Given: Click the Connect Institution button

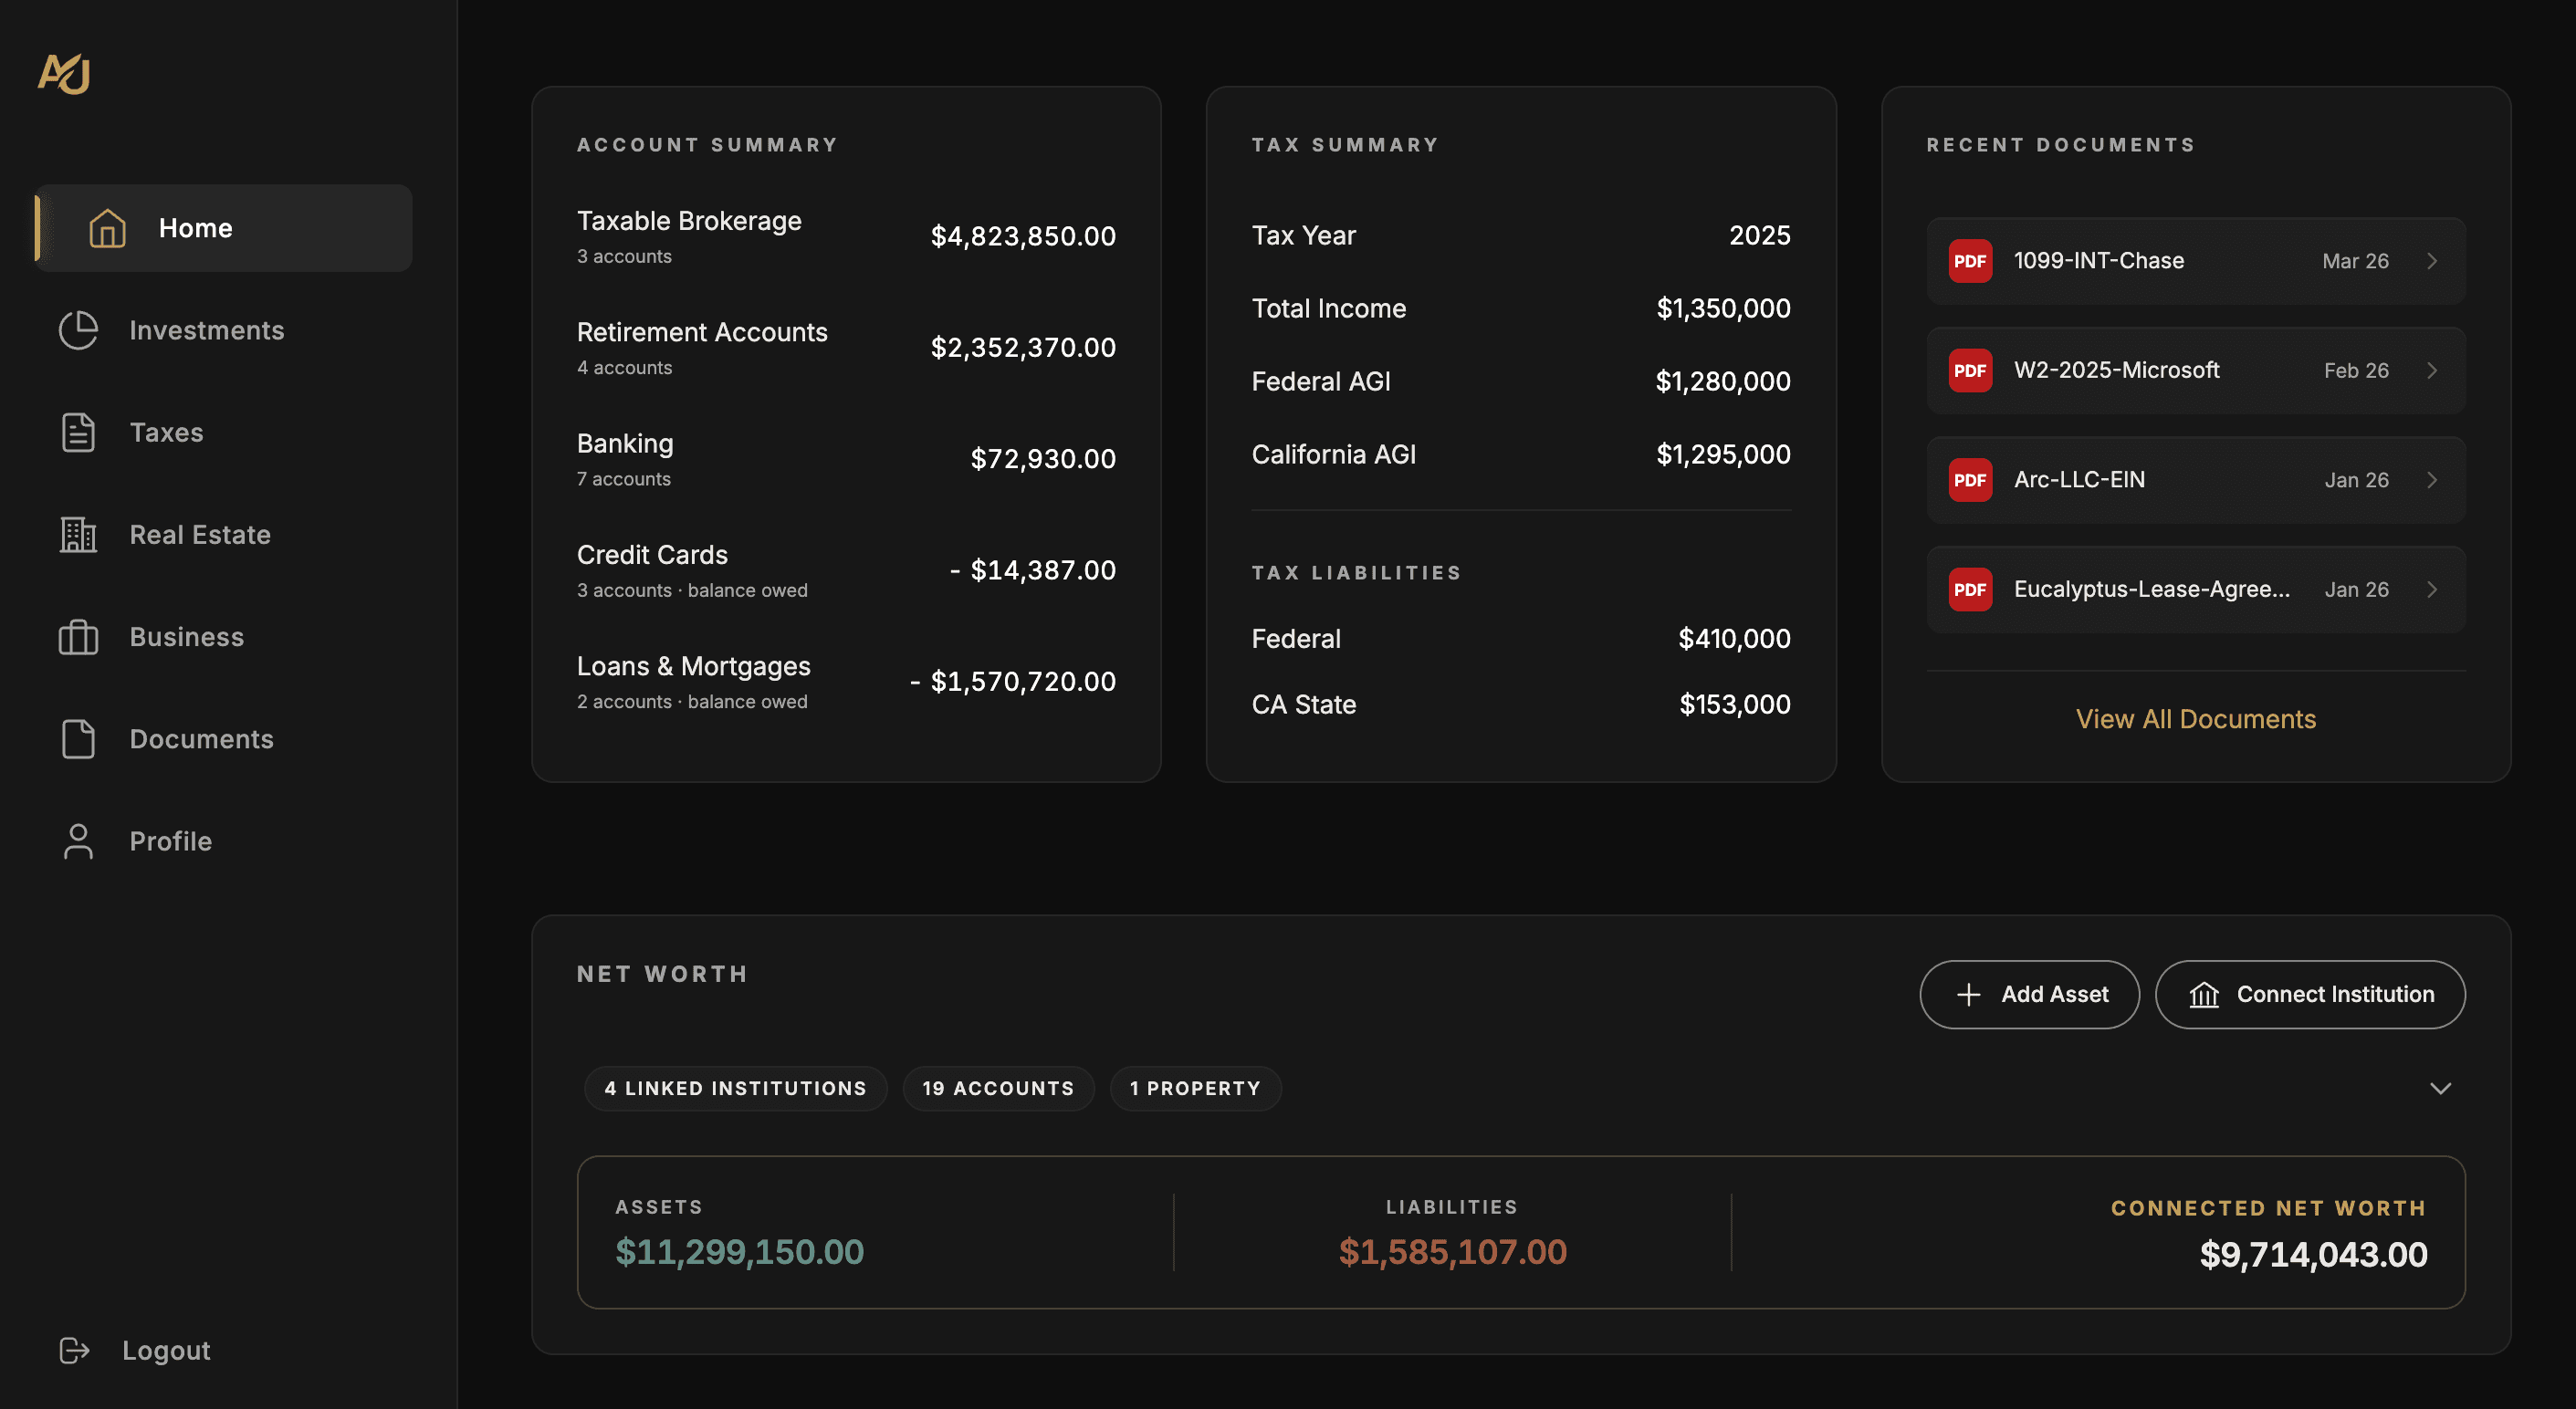Looking at the screenshot, I should 2309,994.
